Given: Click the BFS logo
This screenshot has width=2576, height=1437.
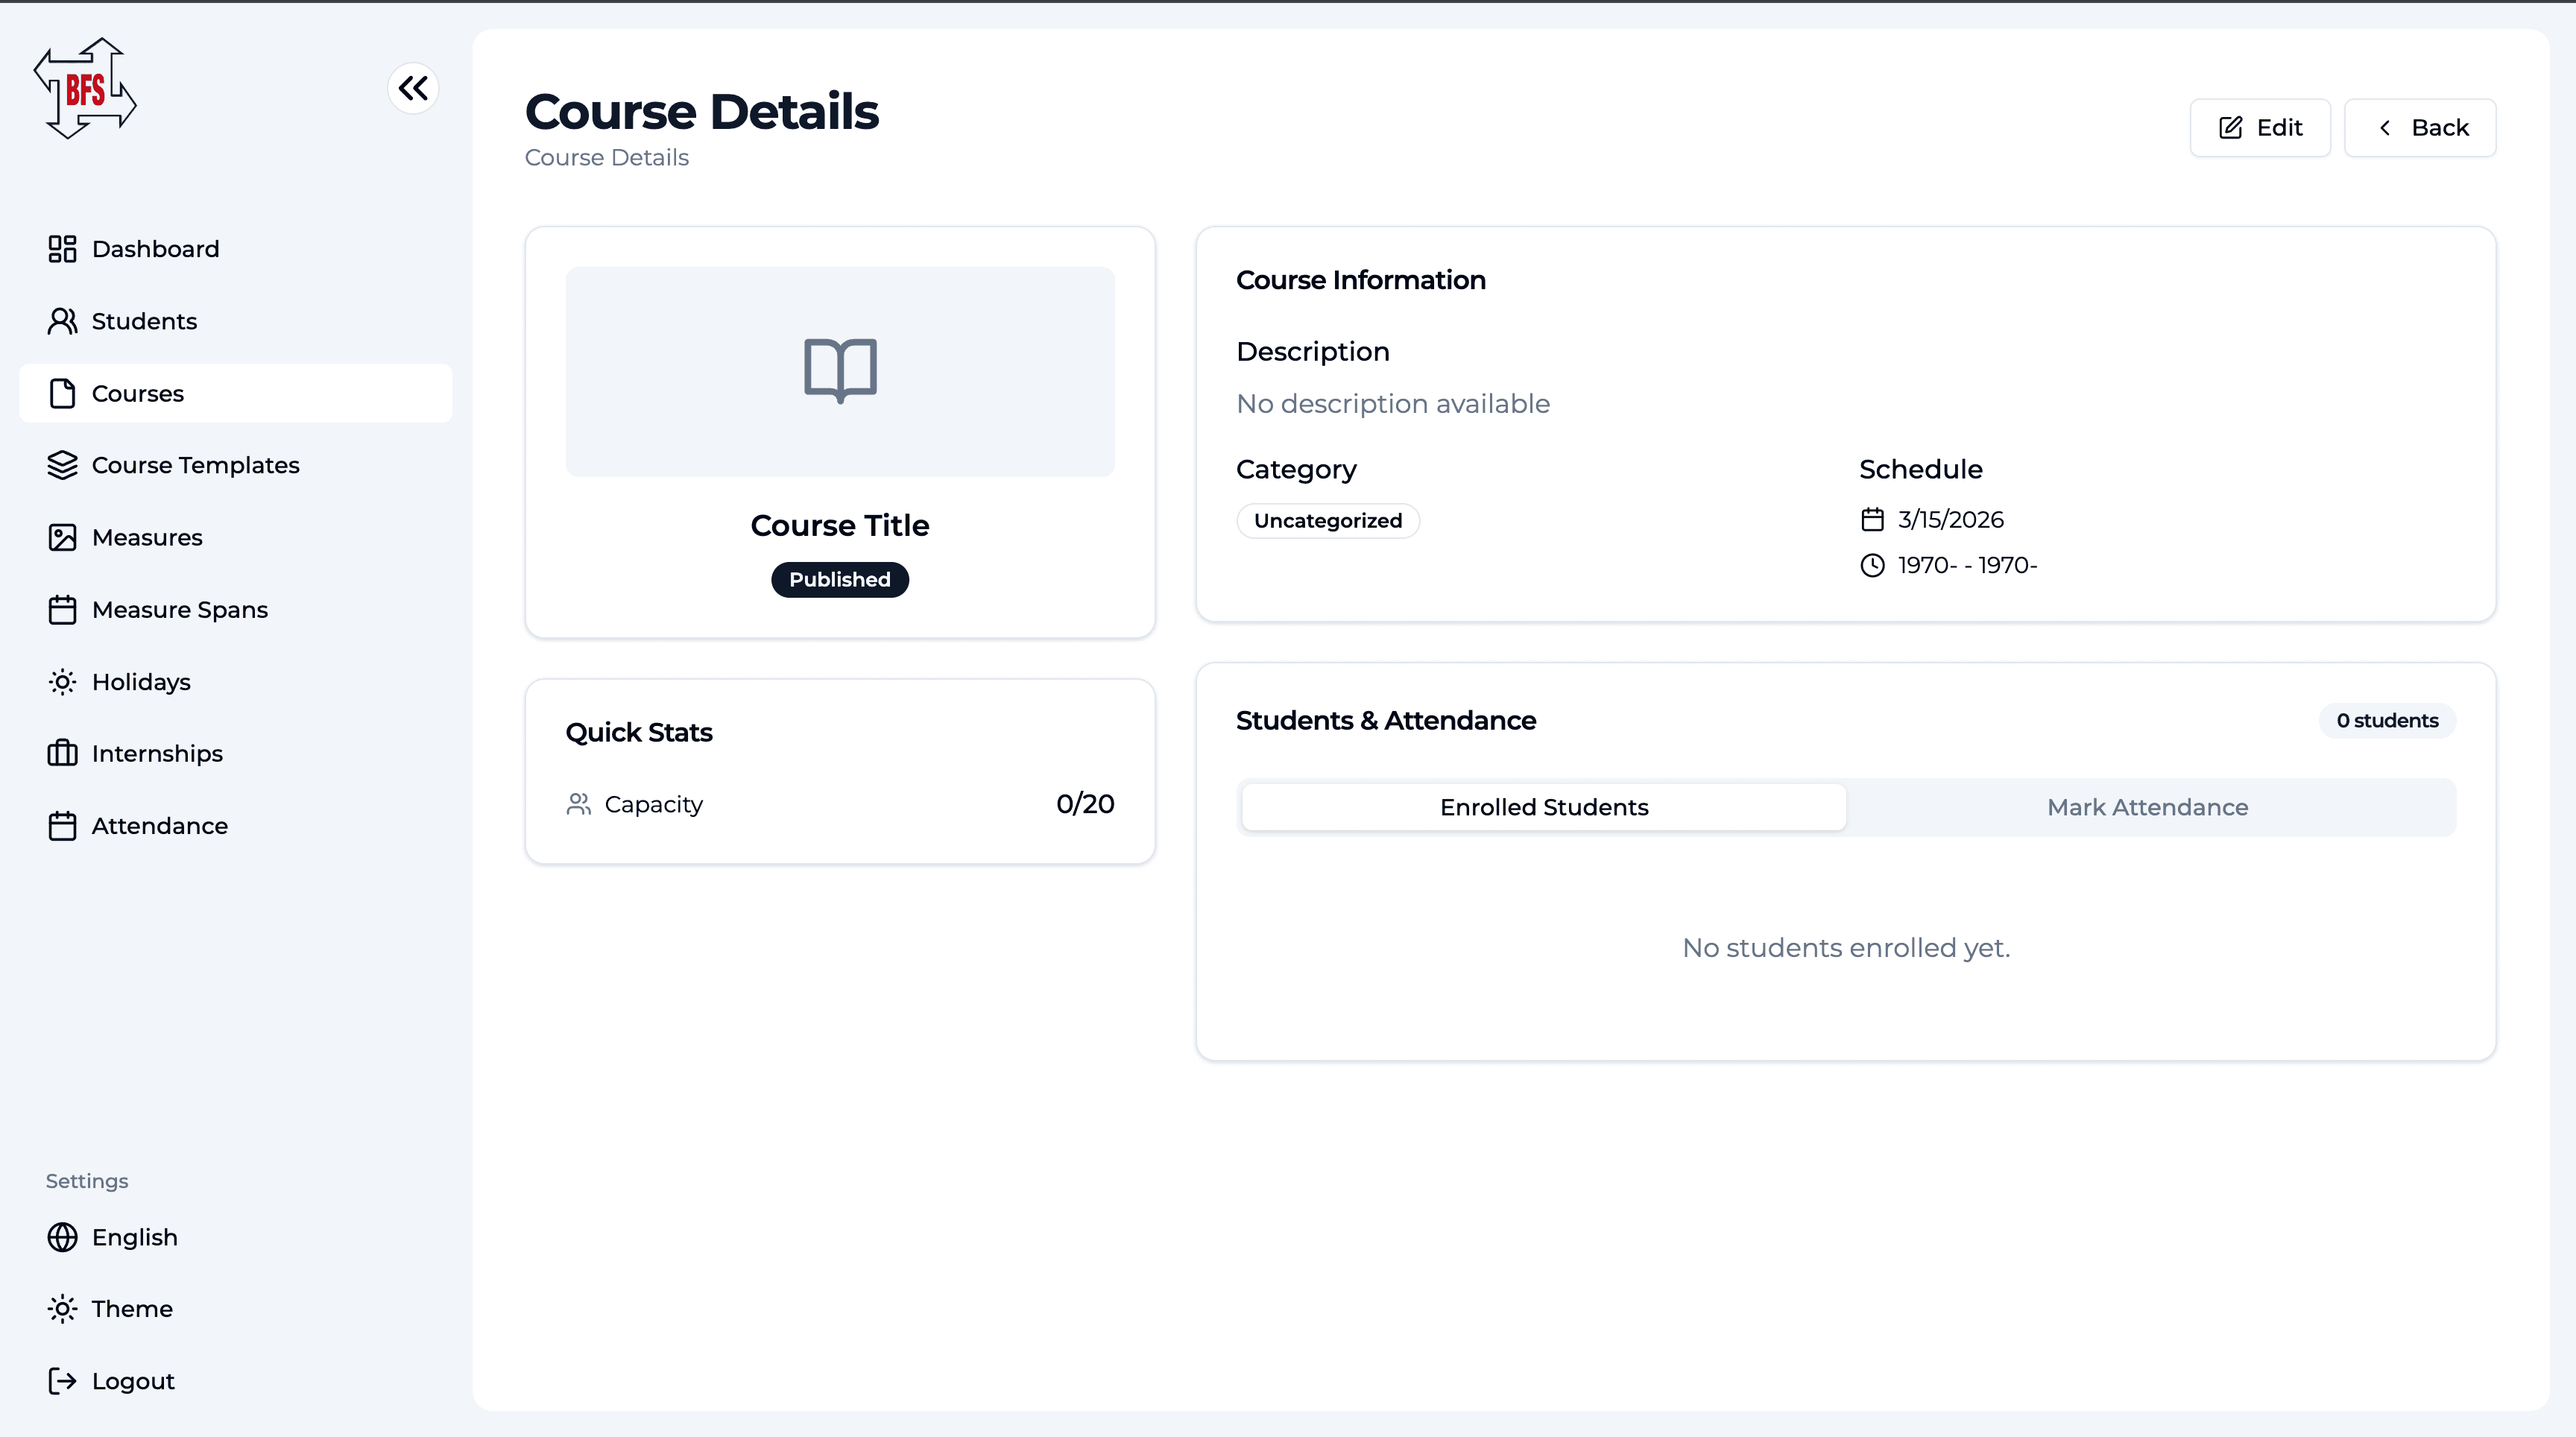Looking at the screenshot, I should (85, 89).
